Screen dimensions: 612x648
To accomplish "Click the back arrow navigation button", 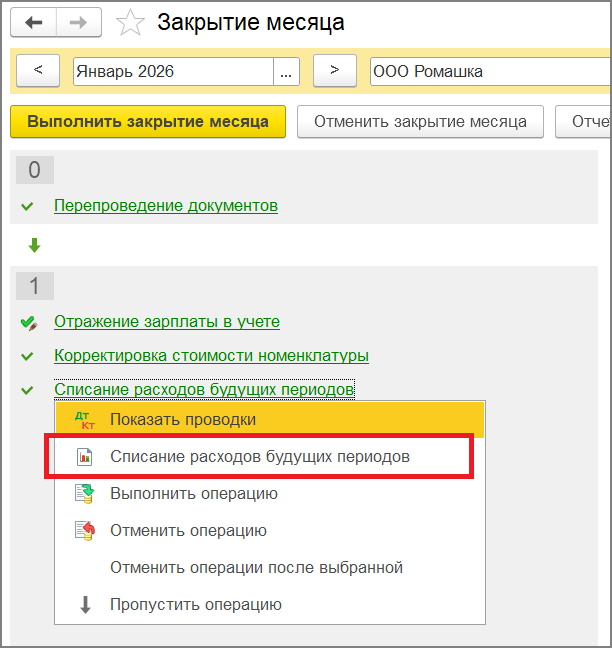I will tap(35, 23).
